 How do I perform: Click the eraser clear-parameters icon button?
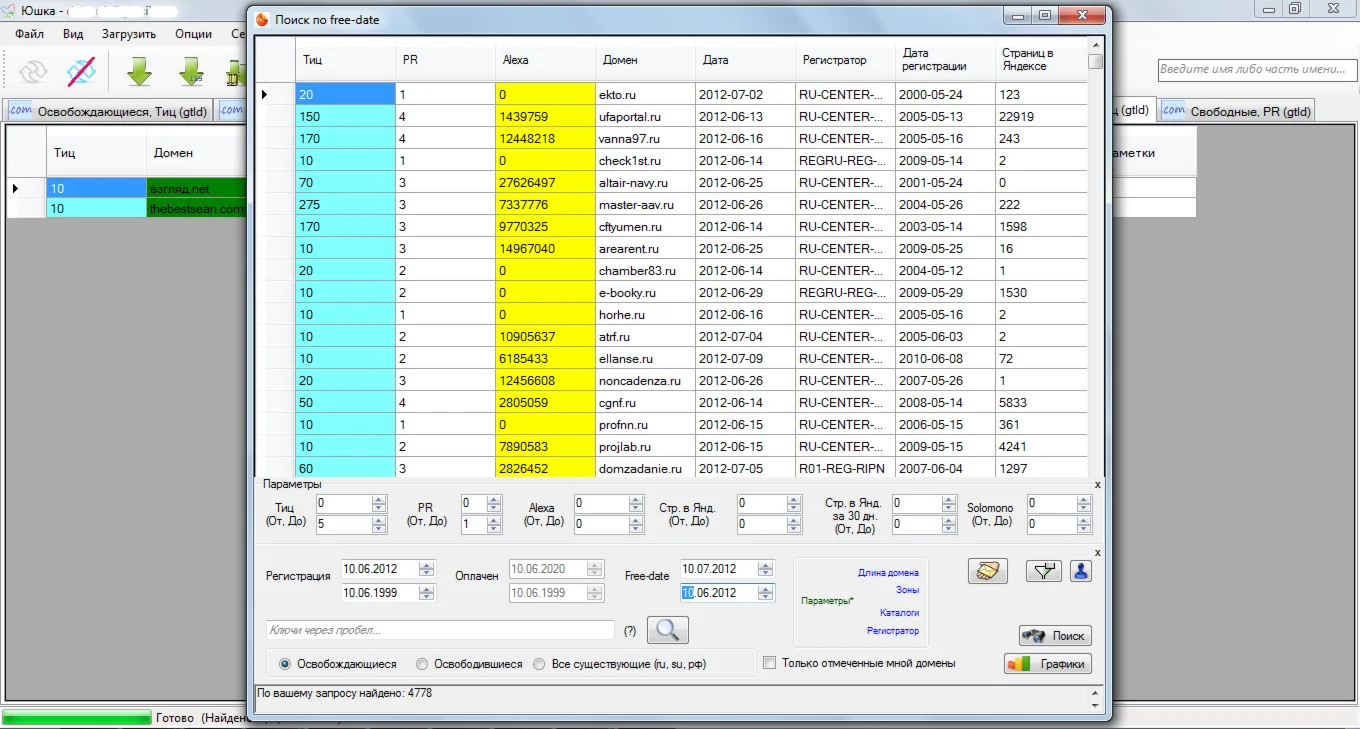click(987, 571)
